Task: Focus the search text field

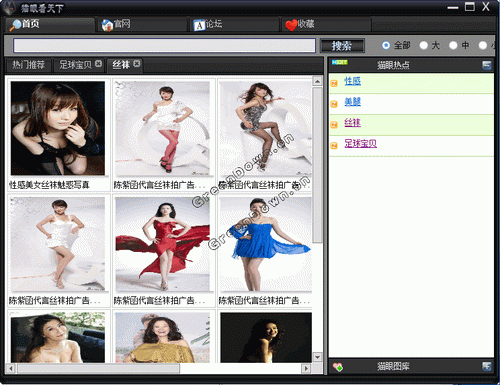Action: 164,45
